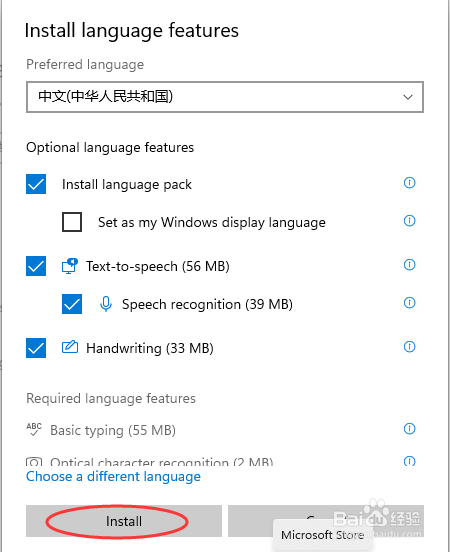Open the Choose a different language link

(x=113, y=476)
